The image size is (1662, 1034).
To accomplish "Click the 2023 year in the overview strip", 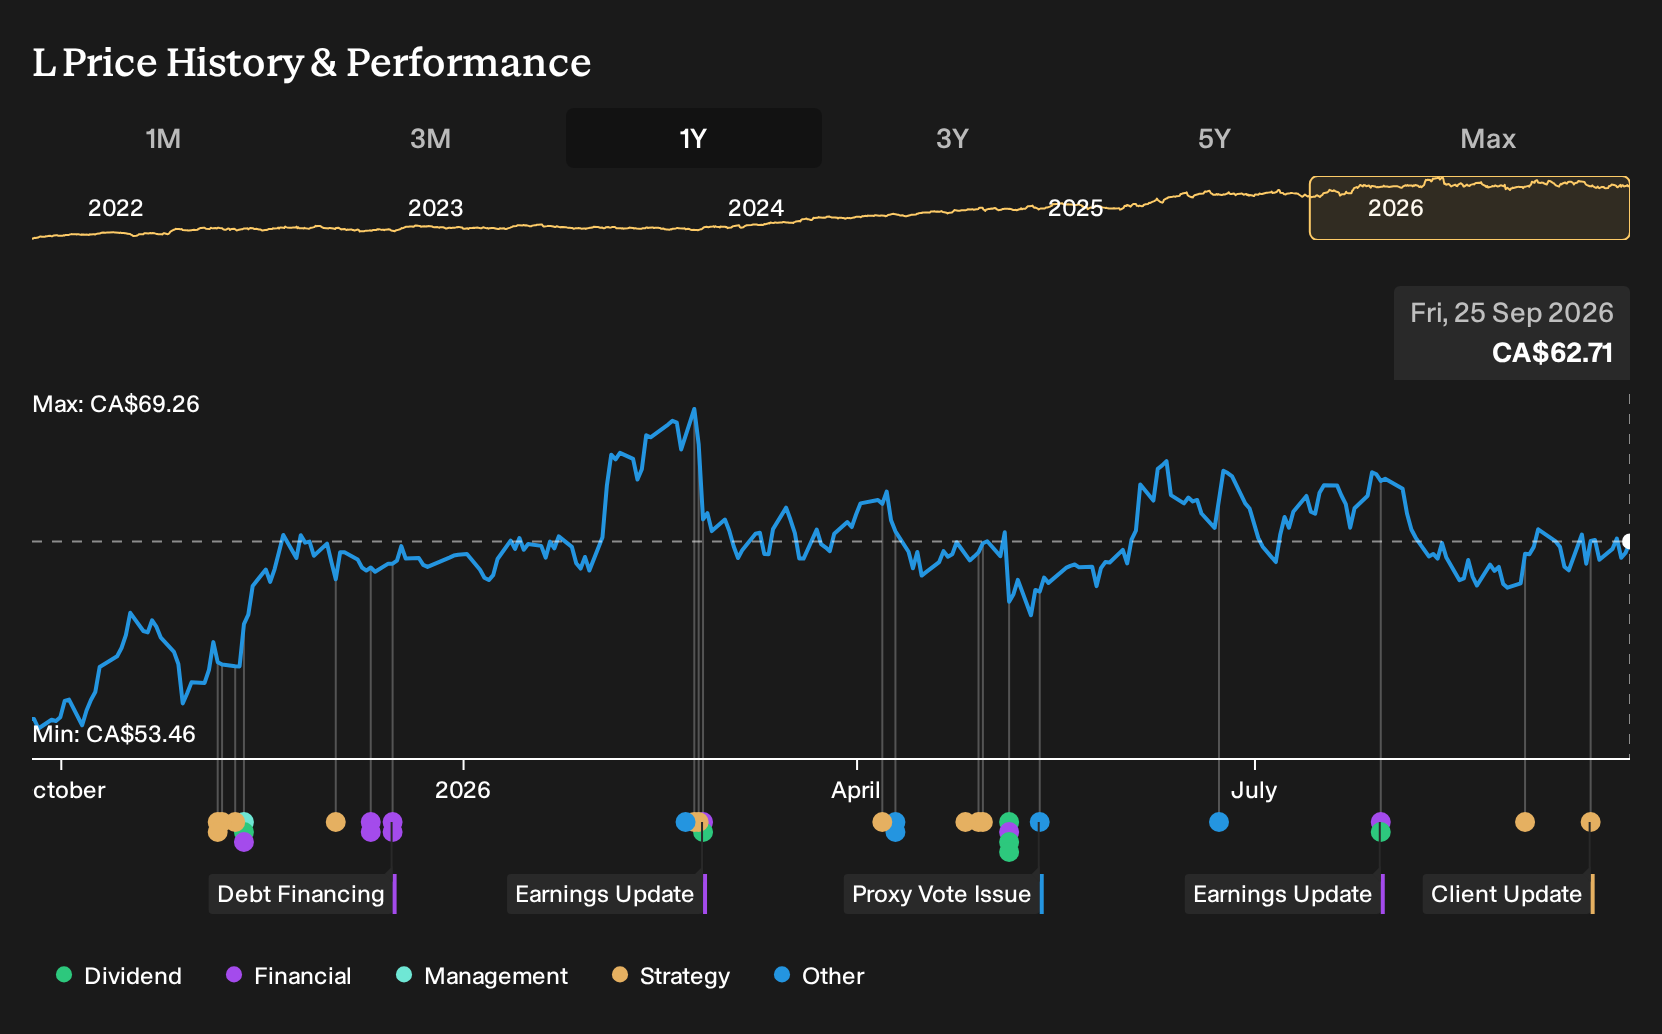I will pyautogui.click(x=435, y=208).
